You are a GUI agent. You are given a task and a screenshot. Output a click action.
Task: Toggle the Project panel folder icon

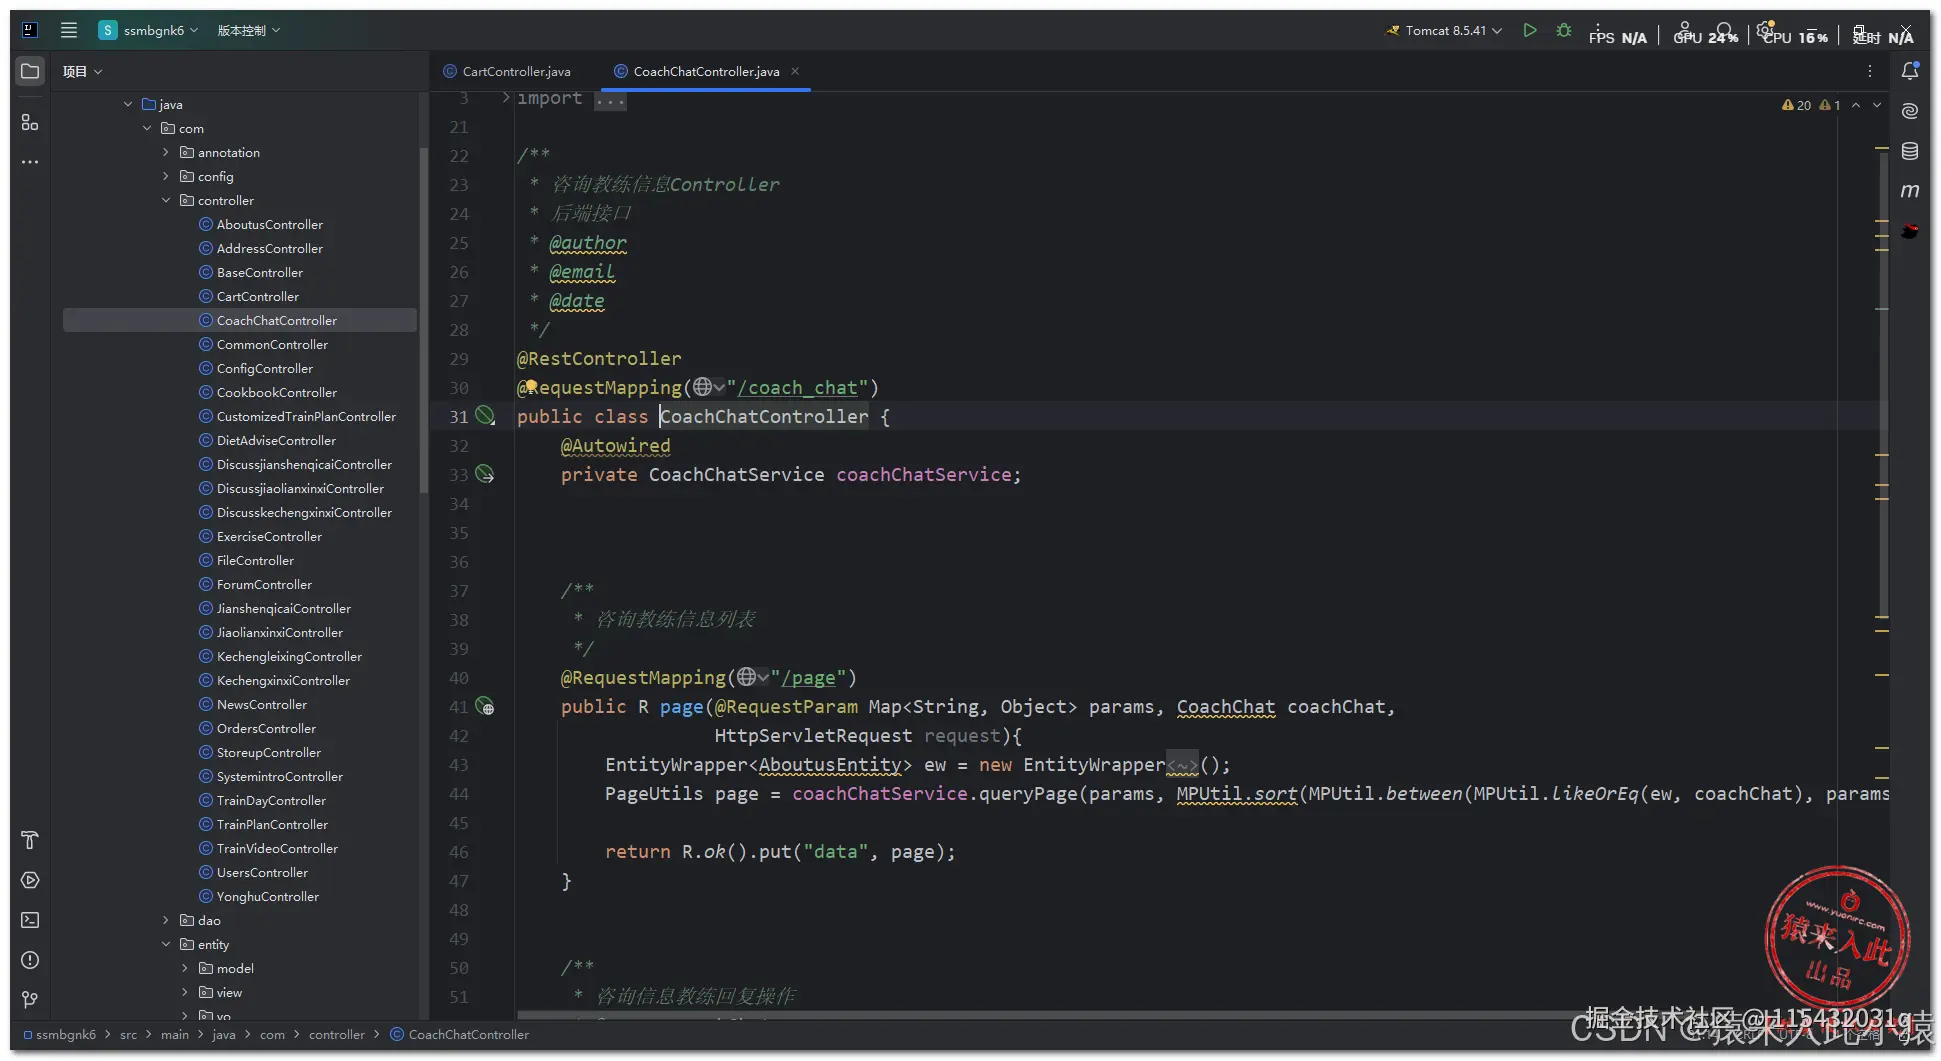[x=30, y=71]
